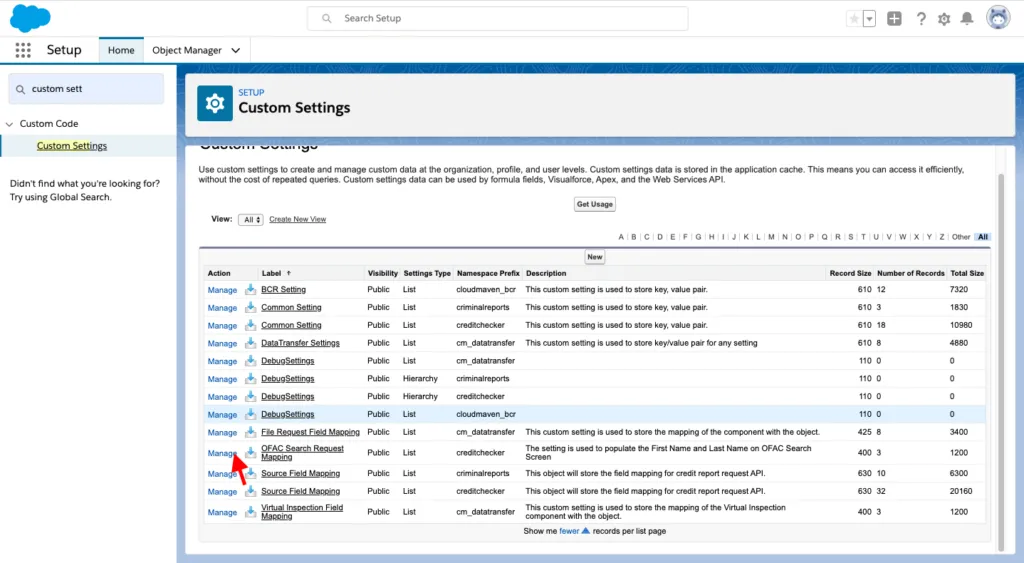Open the Object Manager tab

pos(187,50)
